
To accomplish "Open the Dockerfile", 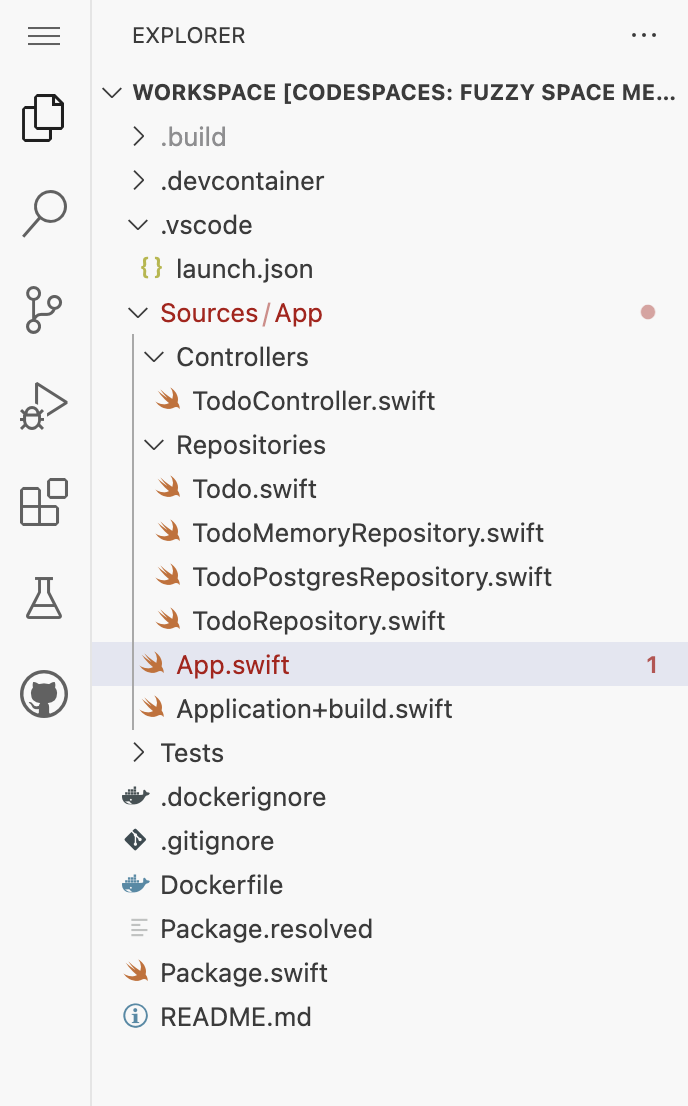I will click(221, 885).
